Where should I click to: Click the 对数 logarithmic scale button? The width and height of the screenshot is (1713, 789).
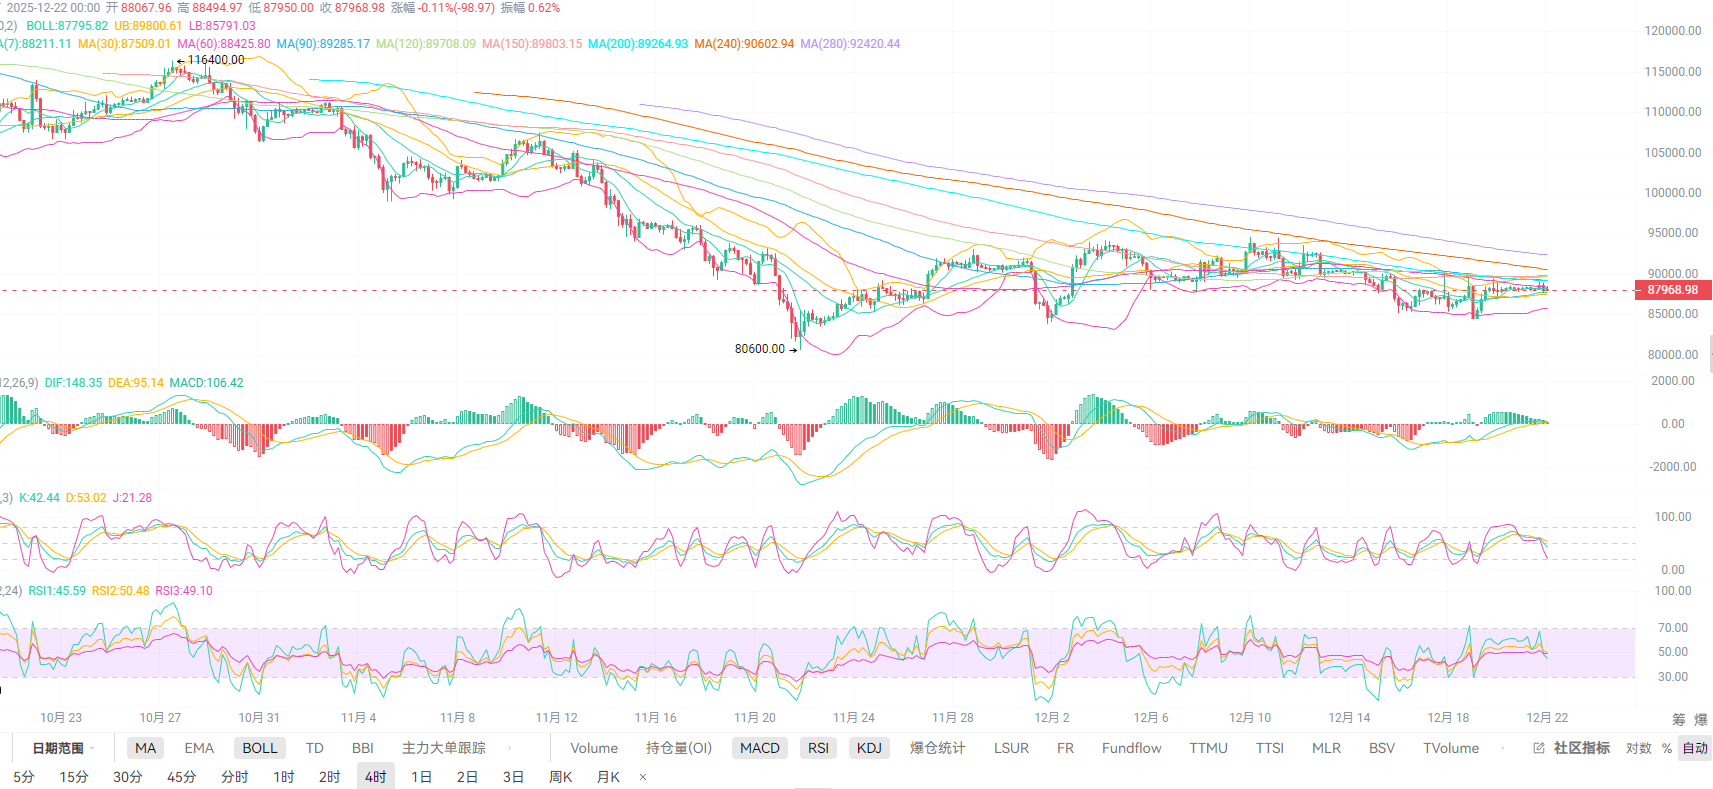pos(1639,748)
